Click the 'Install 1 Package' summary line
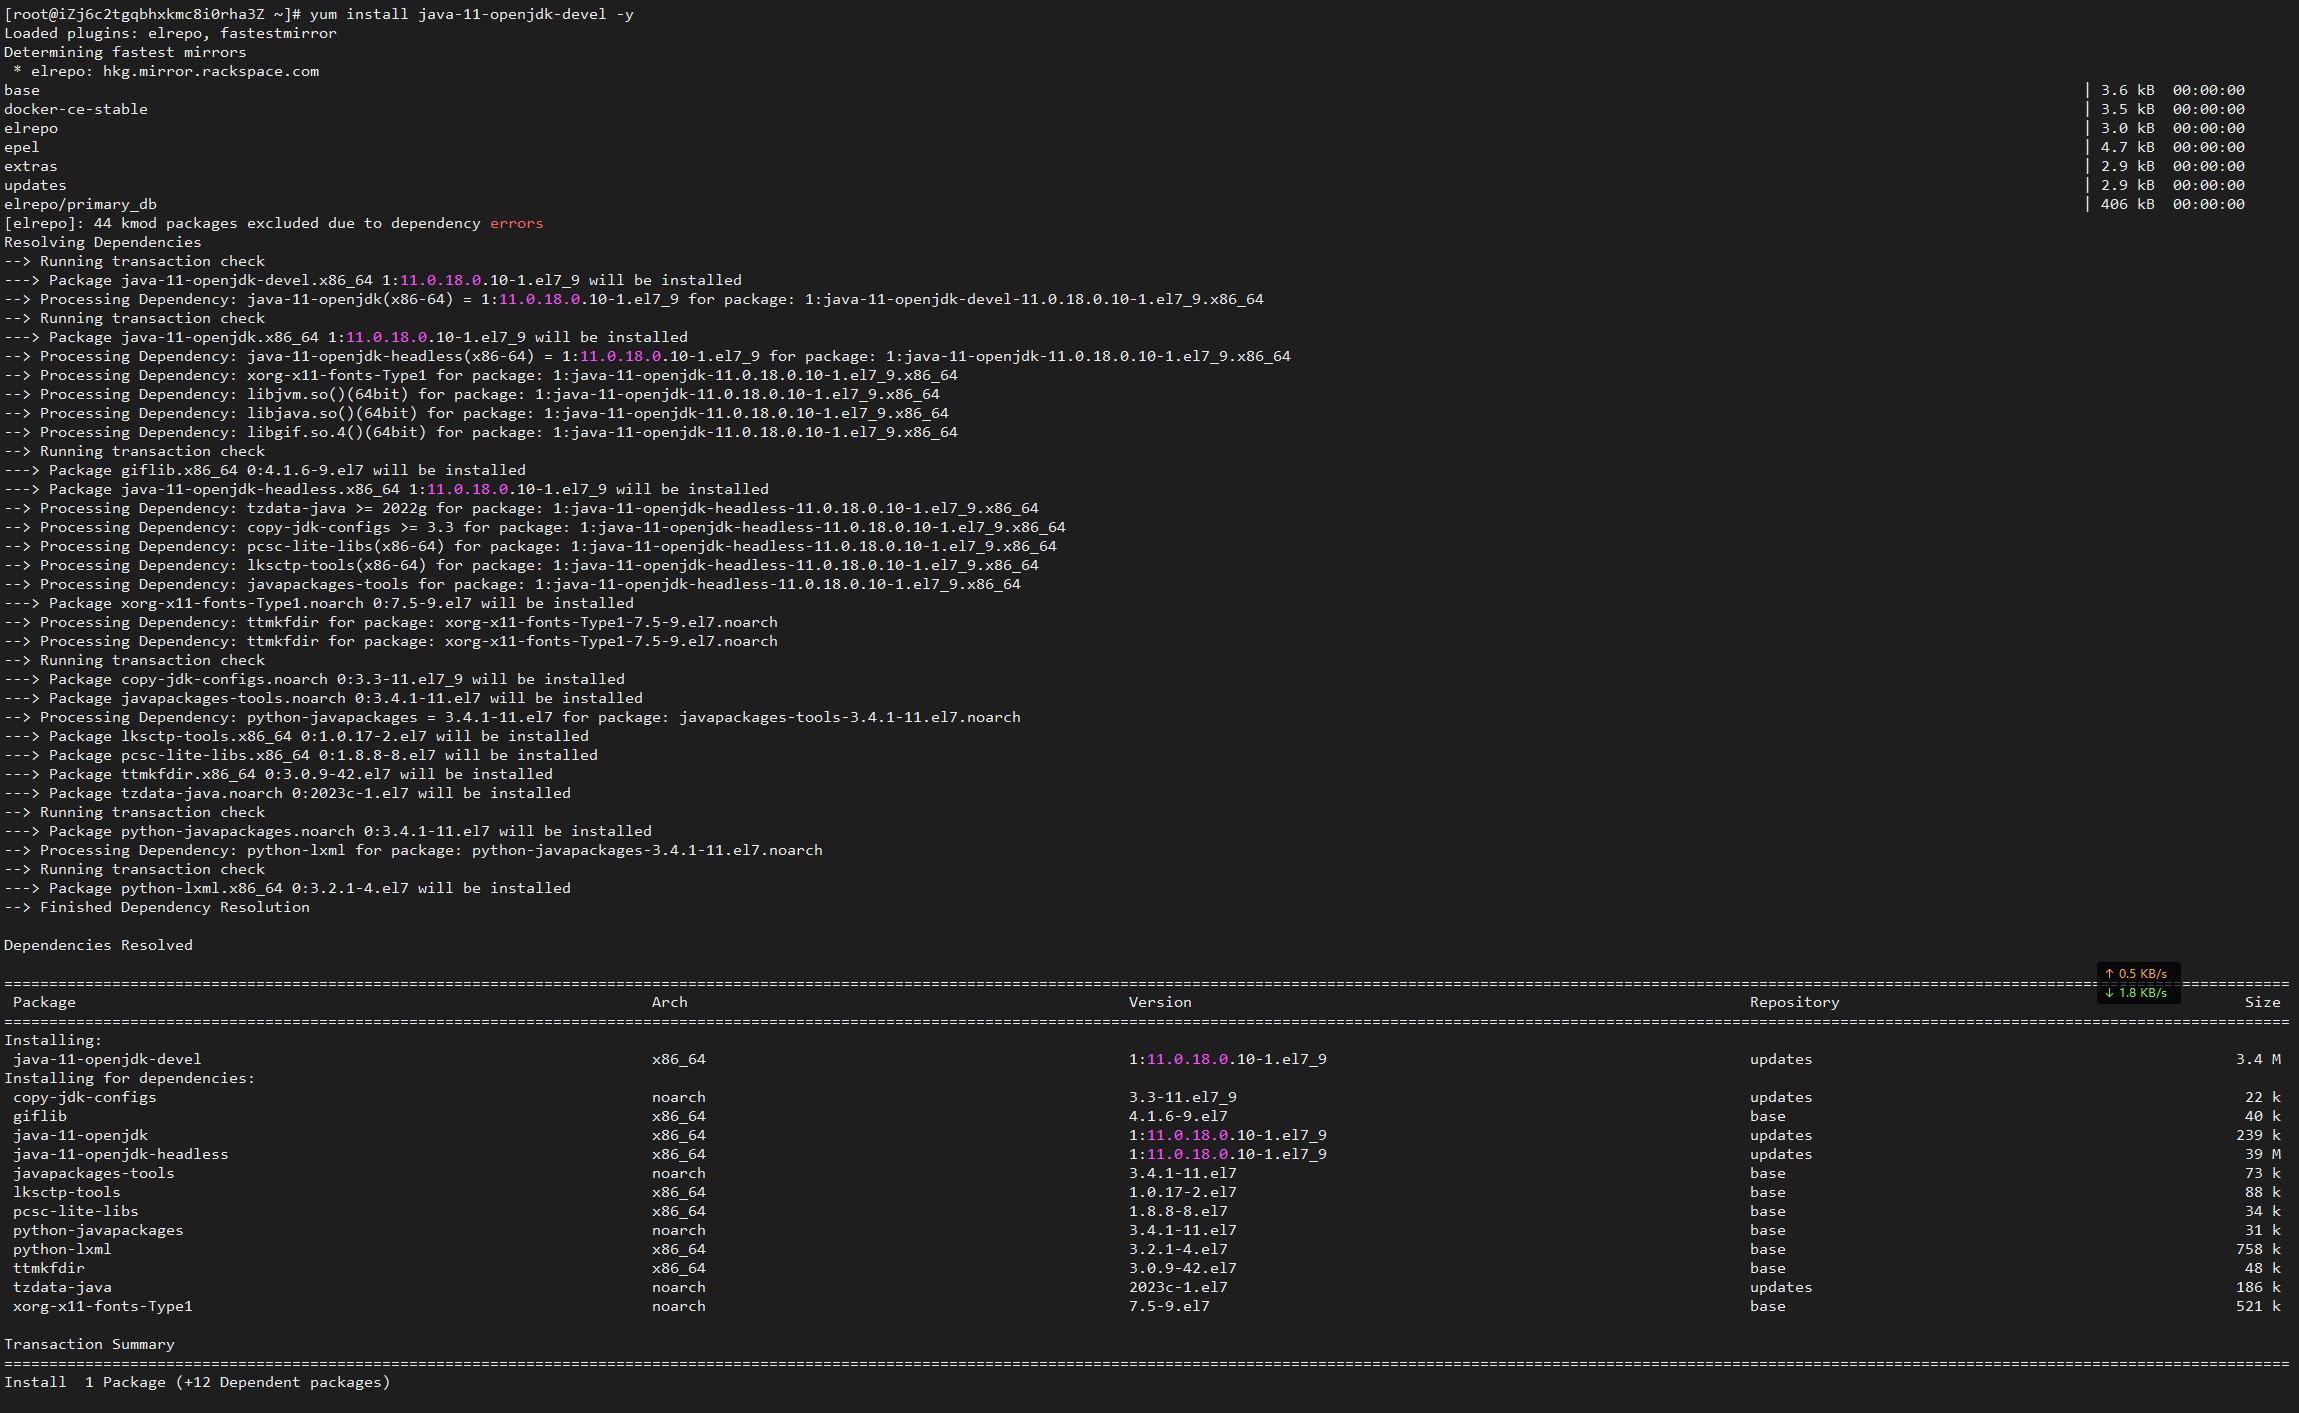 pyautogui.click(x=196, y=1382)
